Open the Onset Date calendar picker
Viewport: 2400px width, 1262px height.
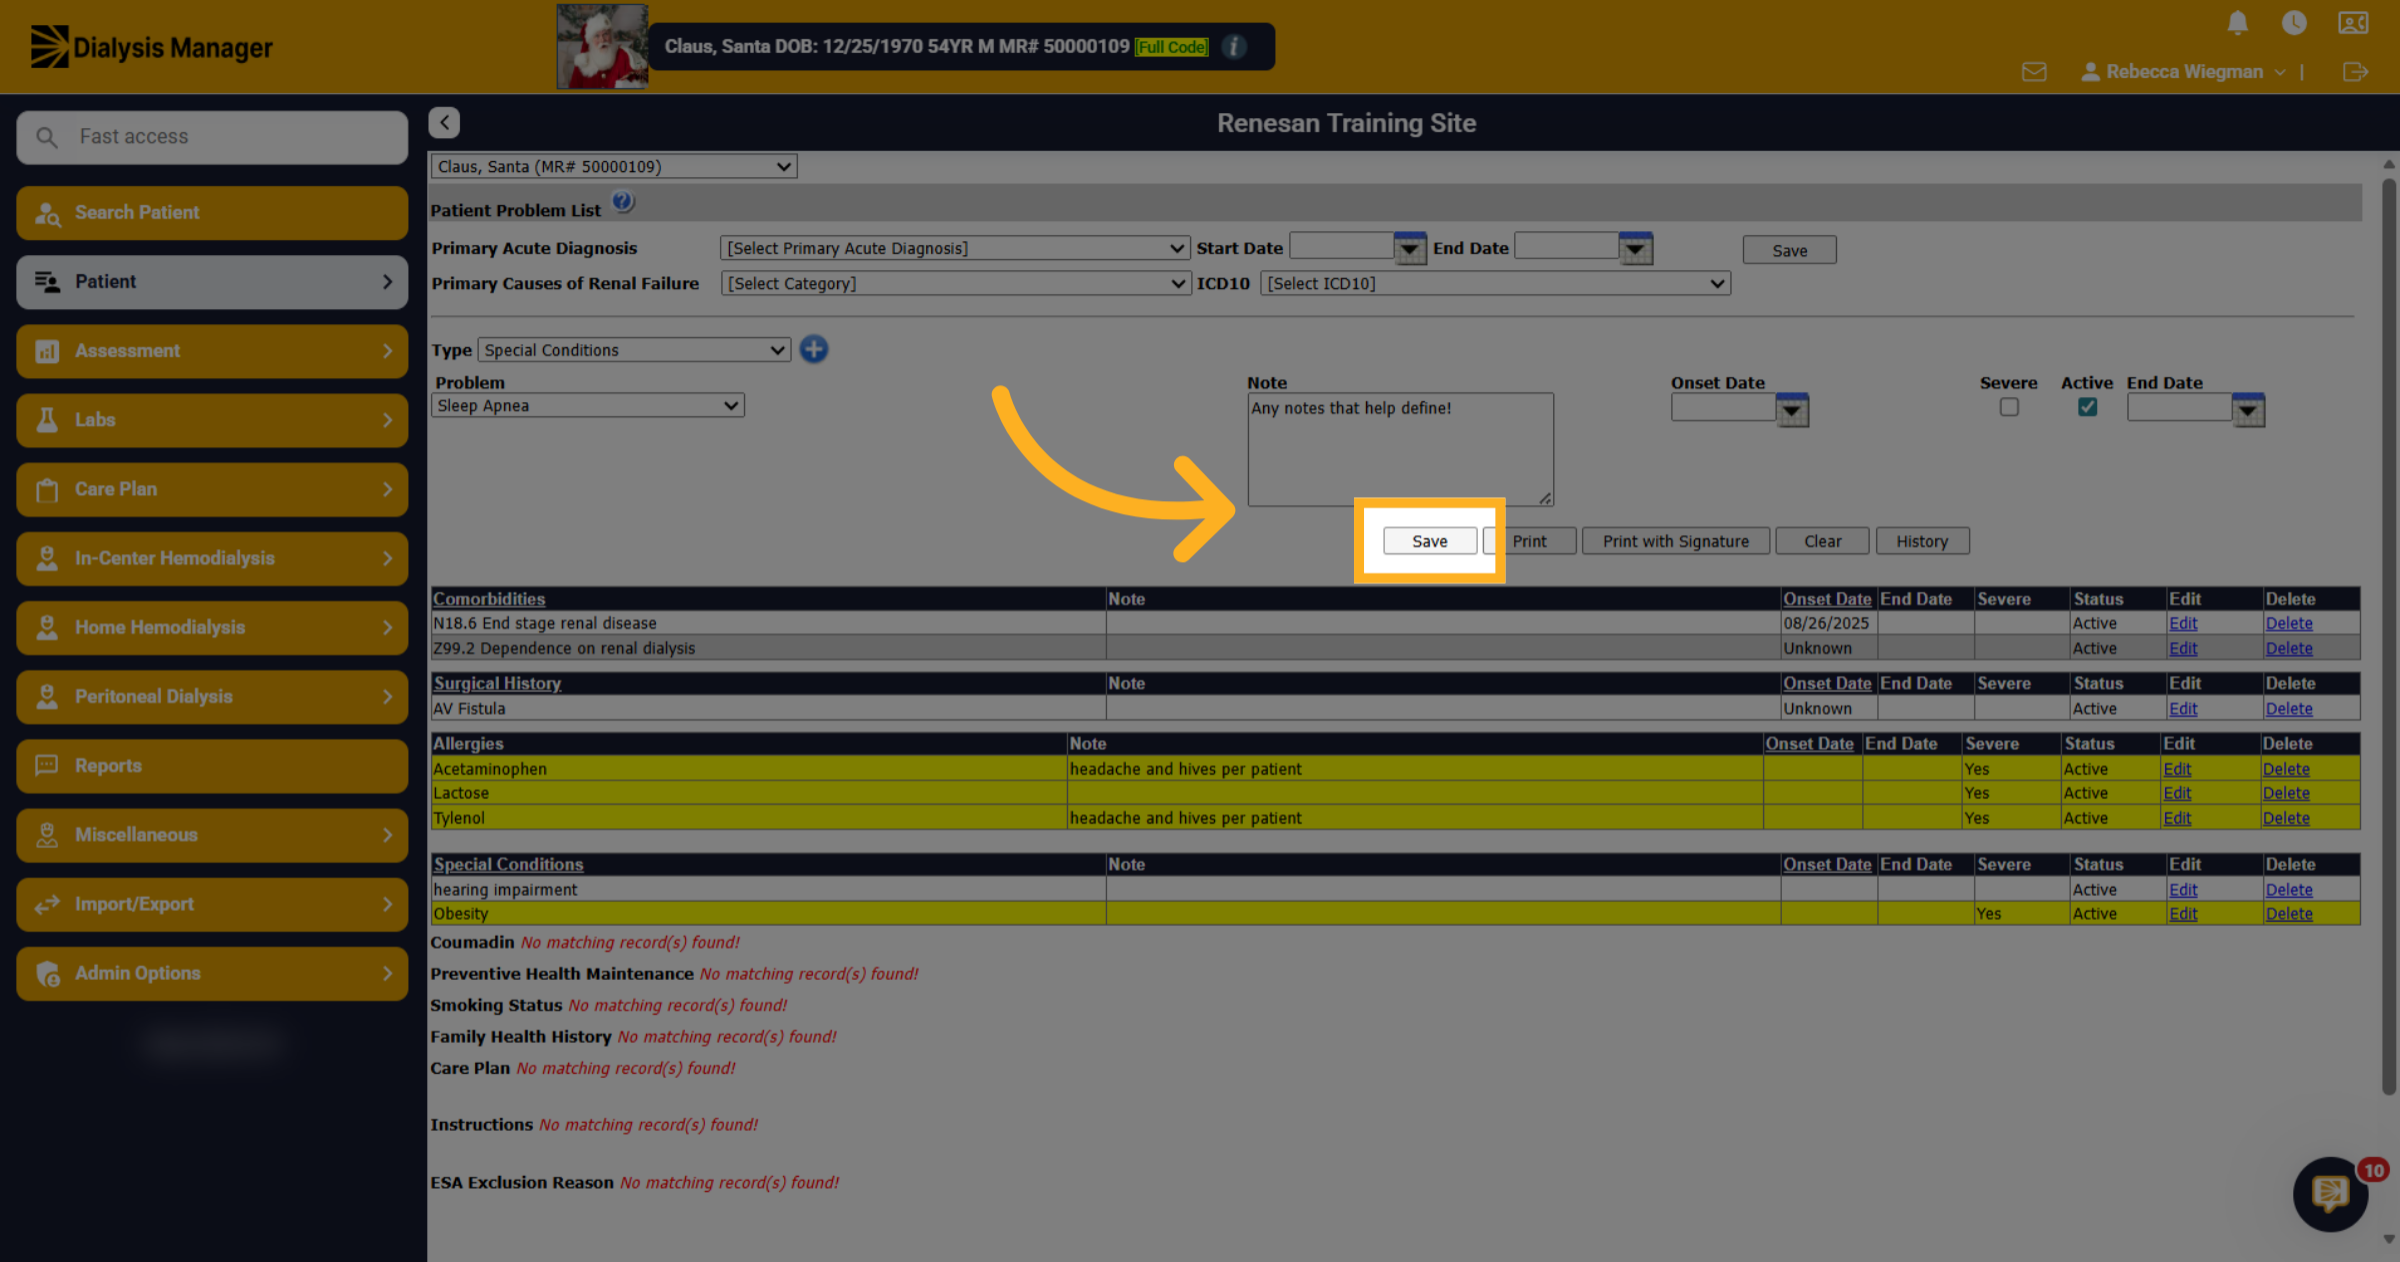[1792, 410]
